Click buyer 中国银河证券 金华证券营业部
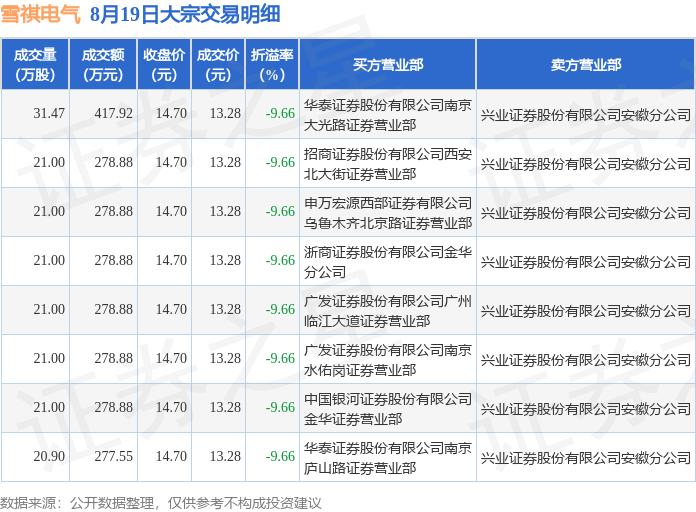 pos(388,409)
